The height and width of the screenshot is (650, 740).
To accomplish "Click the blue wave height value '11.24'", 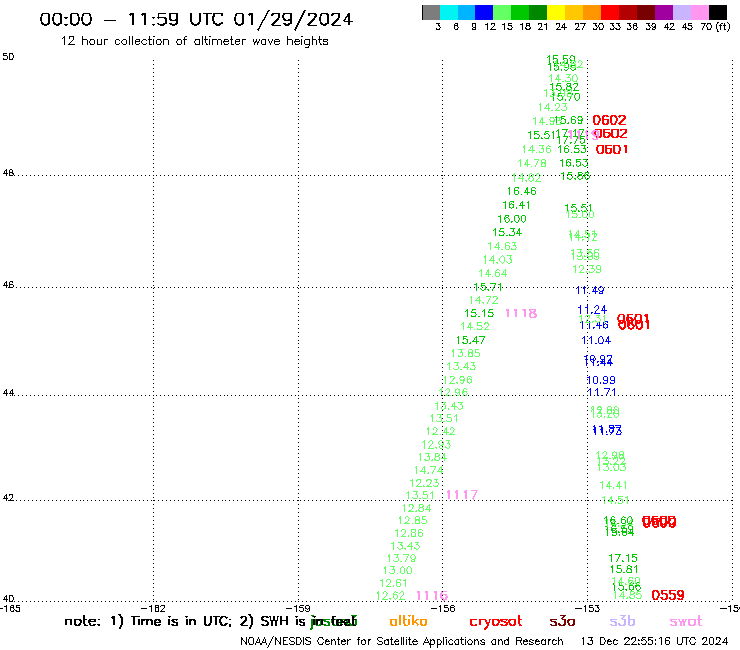I will click(x=592, y=310).
